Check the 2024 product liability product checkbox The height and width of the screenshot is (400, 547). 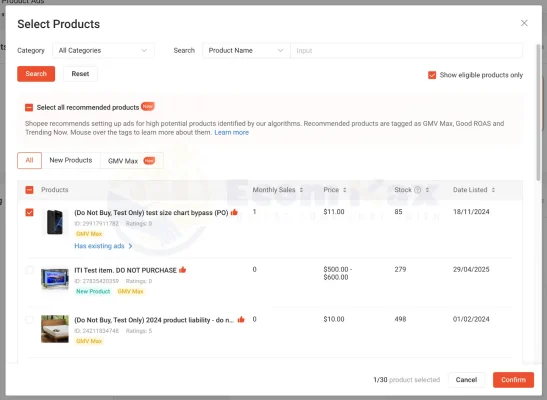pos(29,320)
